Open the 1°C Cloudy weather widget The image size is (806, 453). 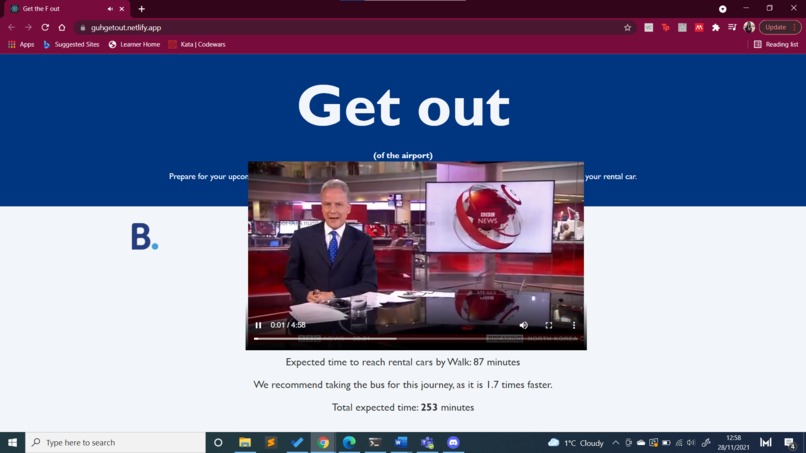tap(576, 443)
